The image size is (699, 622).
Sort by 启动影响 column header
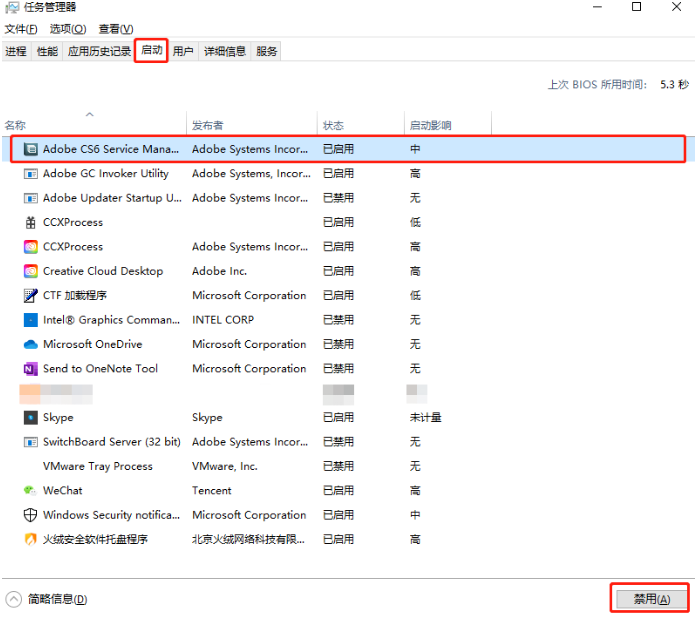tap(430, 126)
